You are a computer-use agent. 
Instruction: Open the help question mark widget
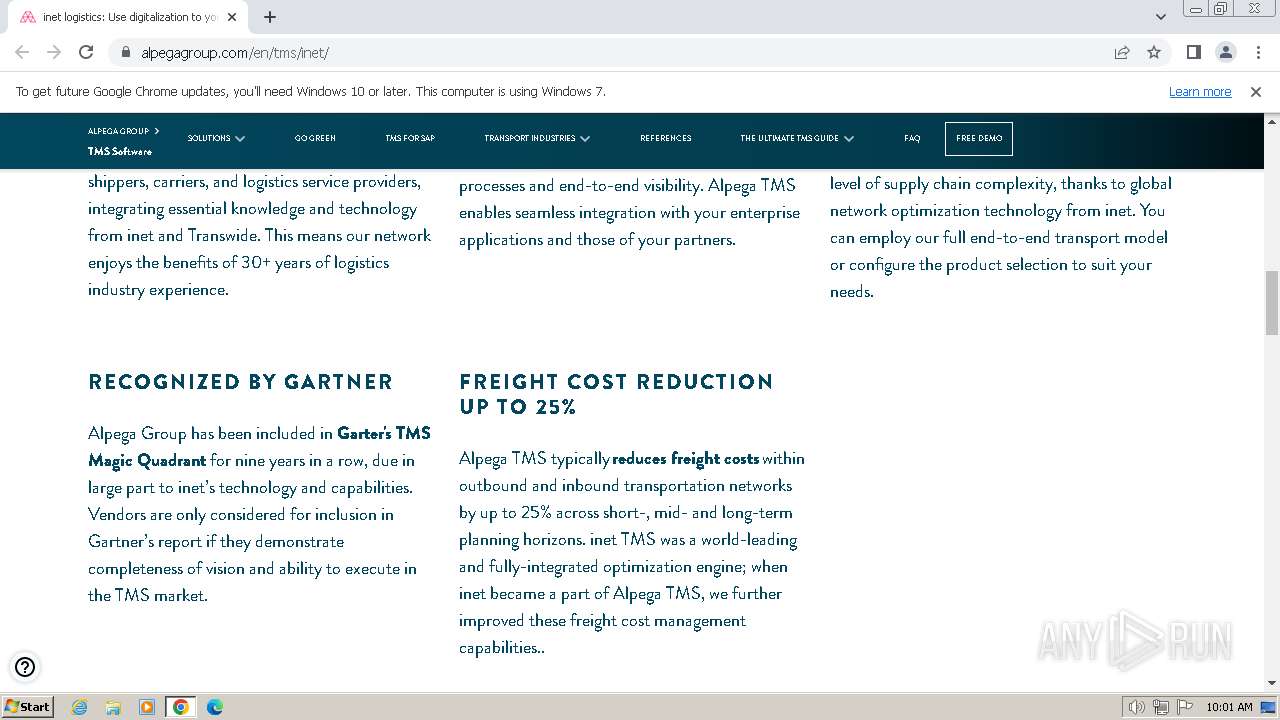(25, 667)
